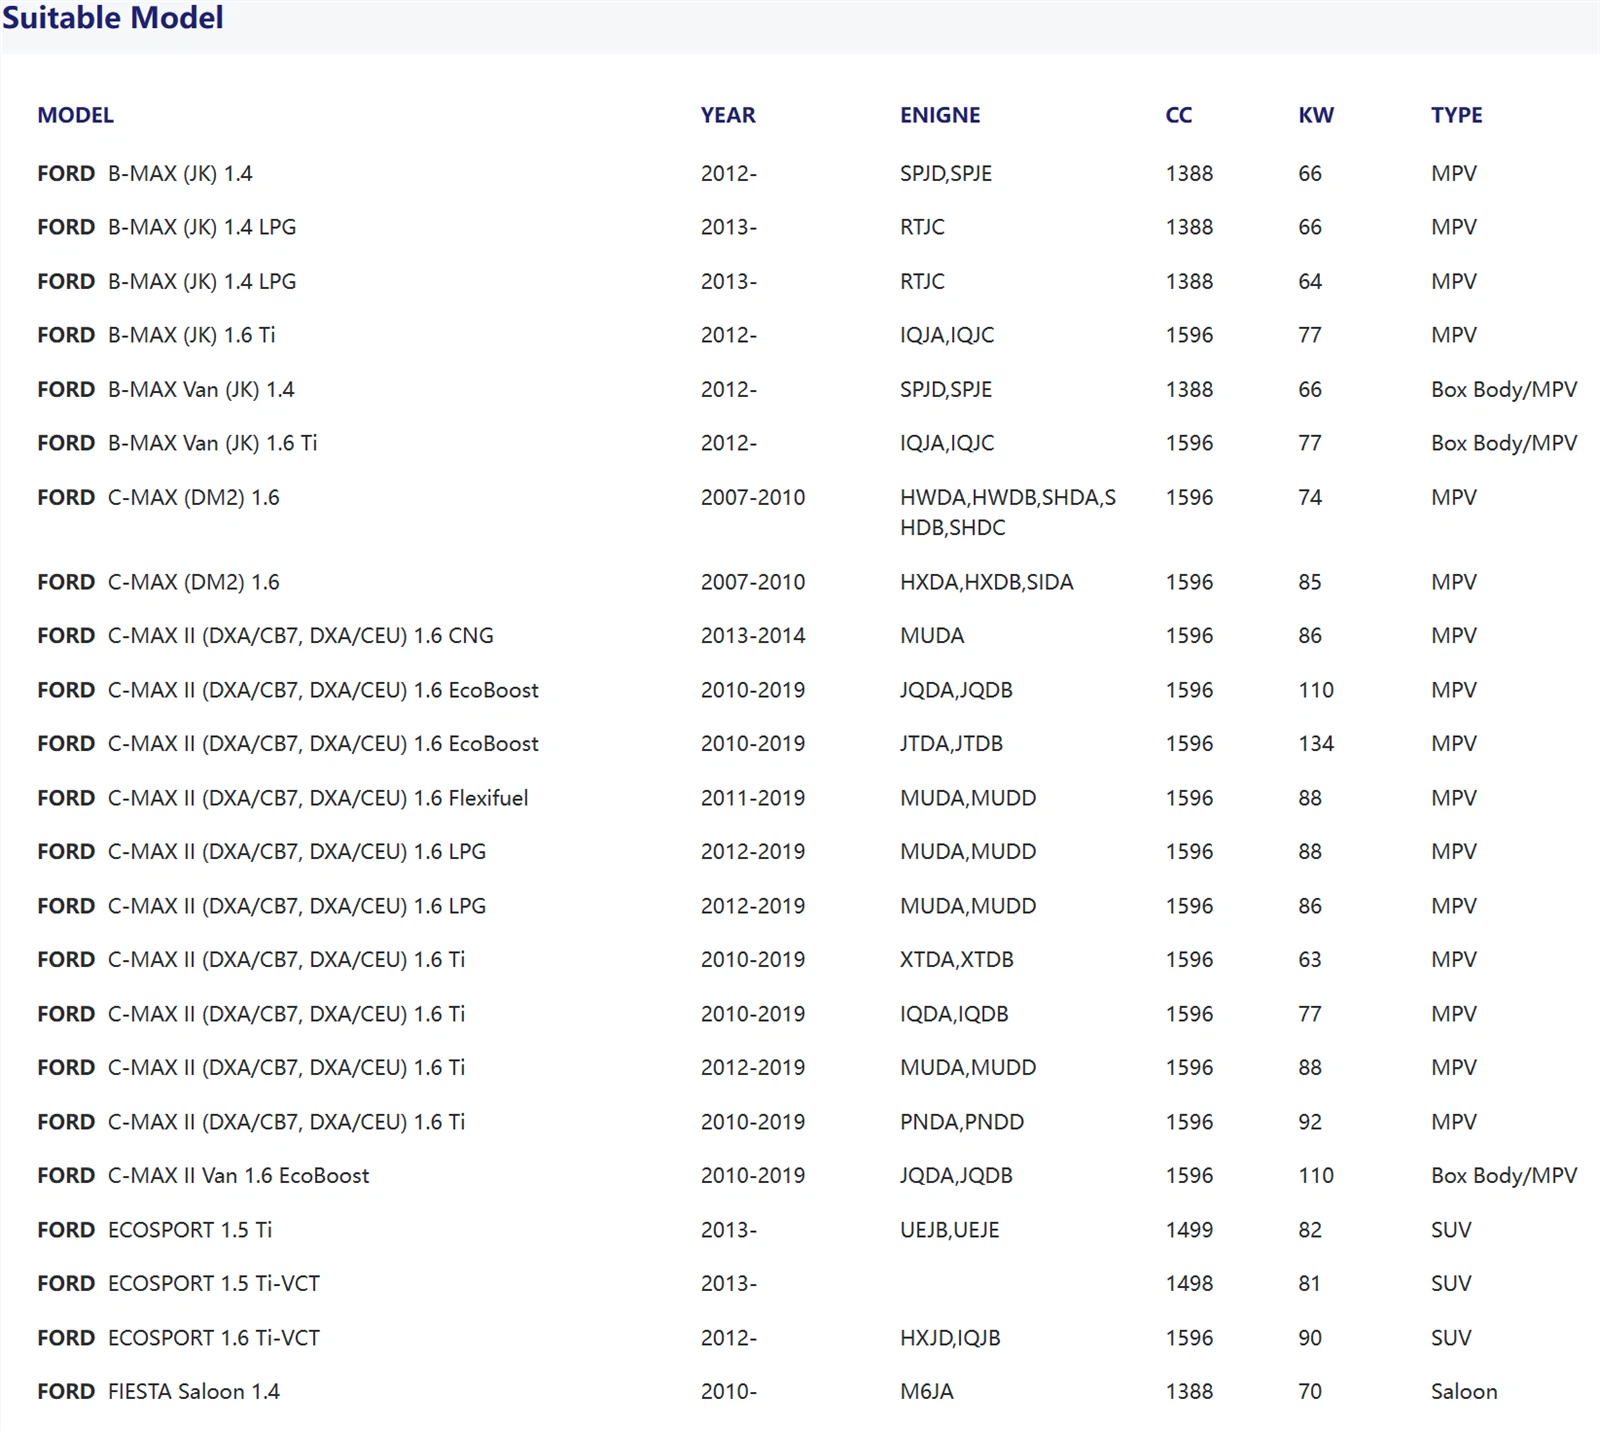This screenshot has width=1600, height=1431.
Task: Click the YEAR column header
Action: (728, 115)
